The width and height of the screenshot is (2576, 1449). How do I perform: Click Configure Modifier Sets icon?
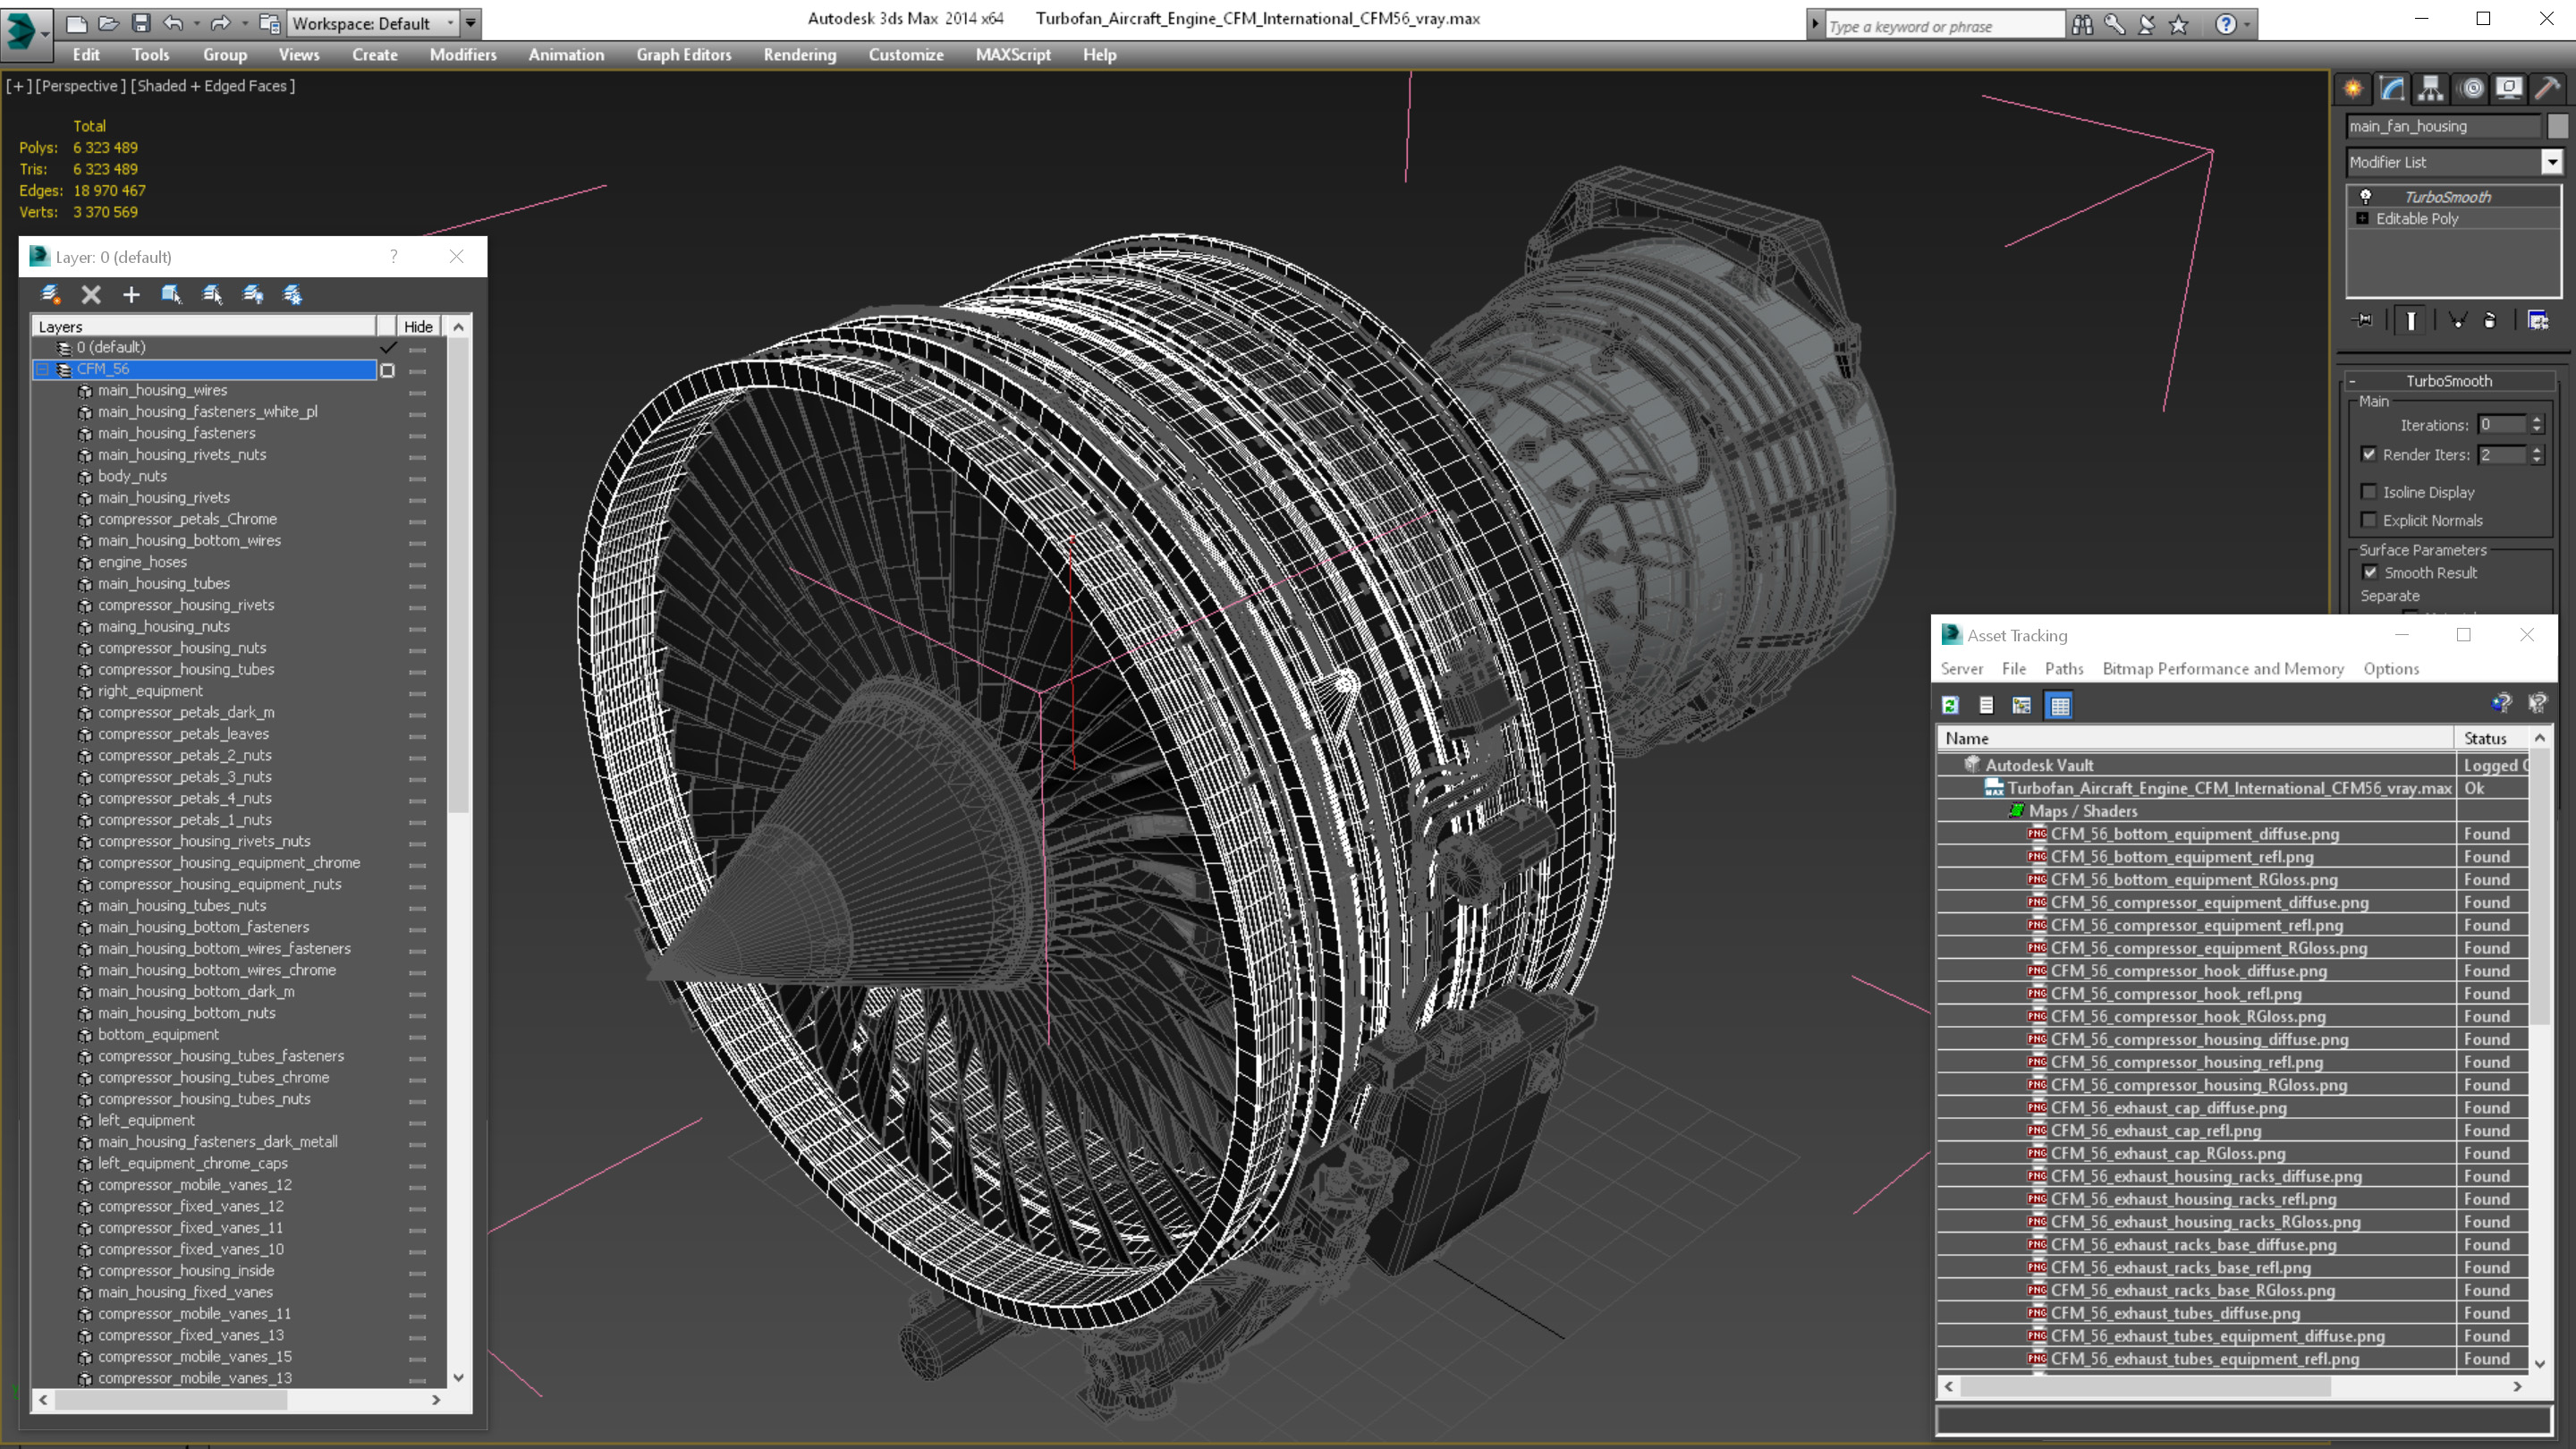pyautogui.click(x=2538, y=320)
